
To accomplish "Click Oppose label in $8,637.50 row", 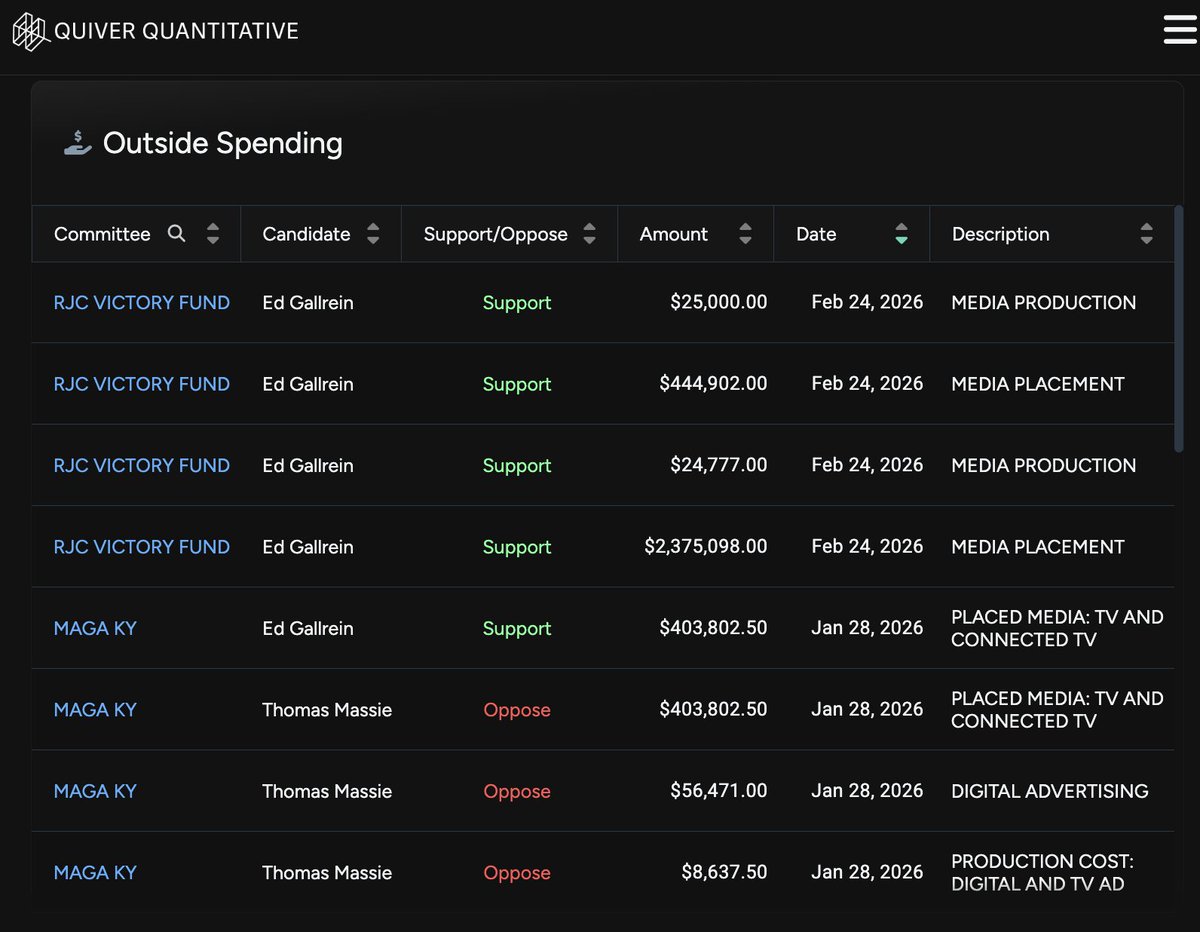I will [517, 872].
